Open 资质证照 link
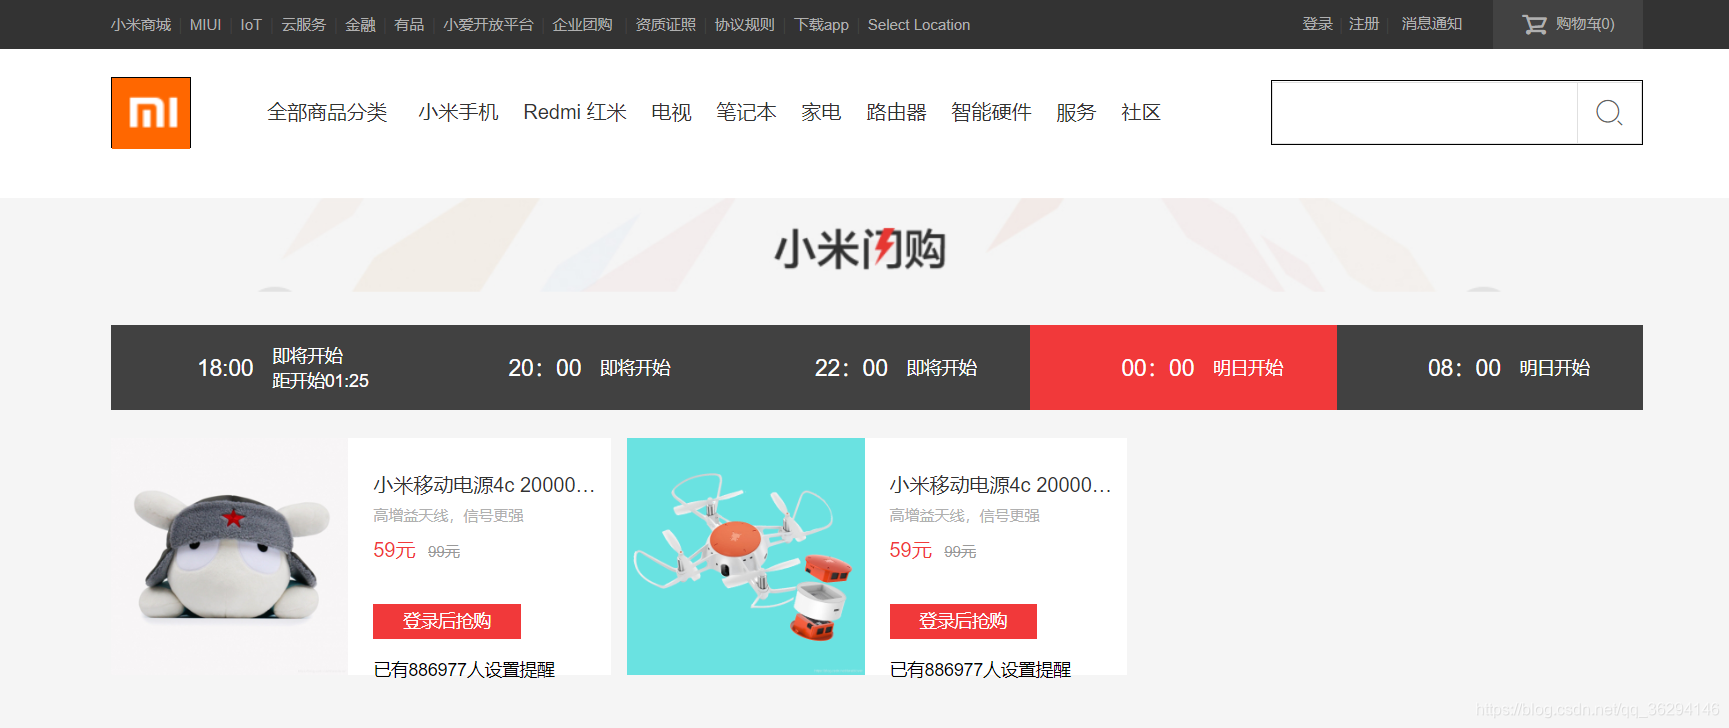The width and height of the screenshot is (1729, 728). coord(666,24)
